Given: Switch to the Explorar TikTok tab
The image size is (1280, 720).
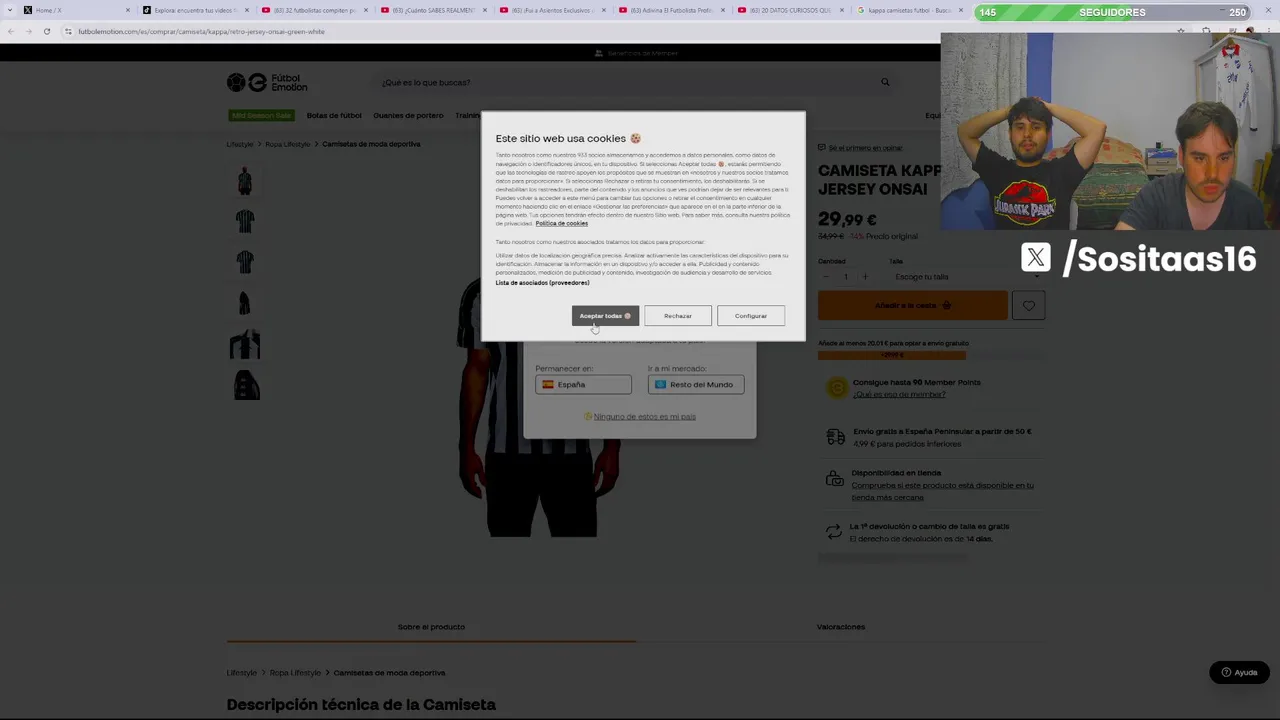Looking at the screenshot, I should (x=195, y=10).
